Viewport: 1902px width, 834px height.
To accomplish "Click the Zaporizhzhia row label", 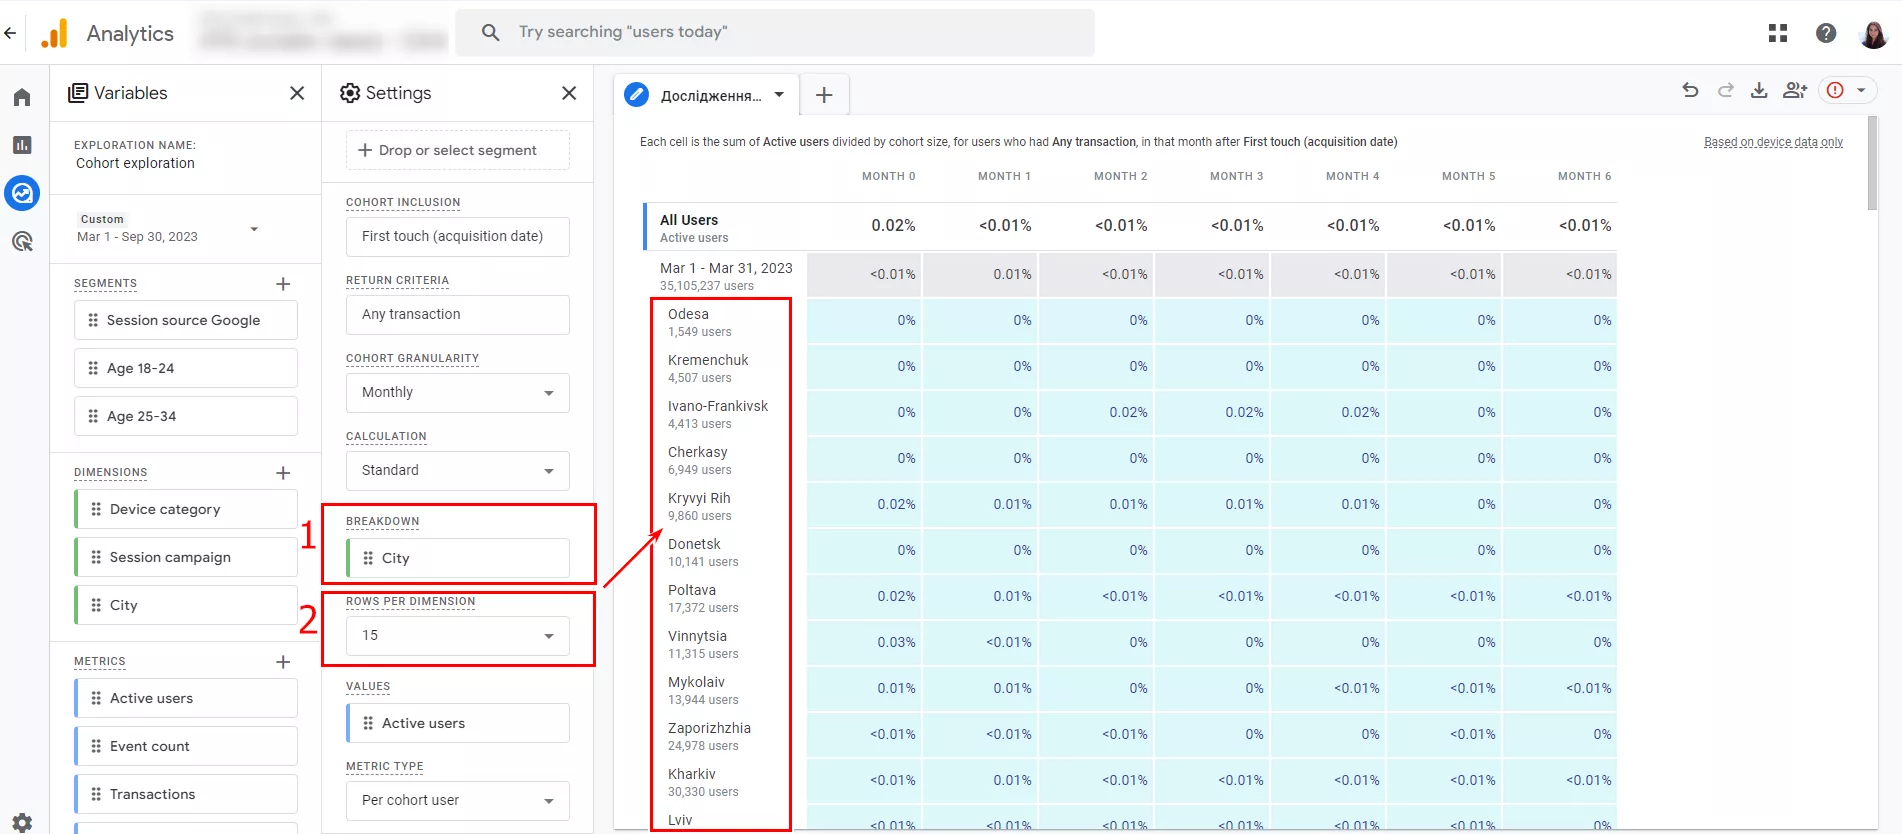I will (709, 728).
